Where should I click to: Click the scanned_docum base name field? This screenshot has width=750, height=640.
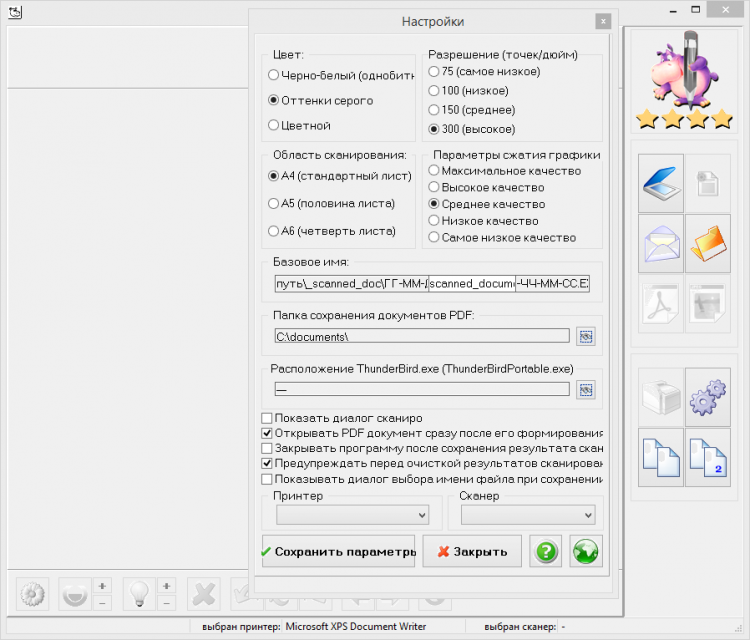(x=472, y=284)
